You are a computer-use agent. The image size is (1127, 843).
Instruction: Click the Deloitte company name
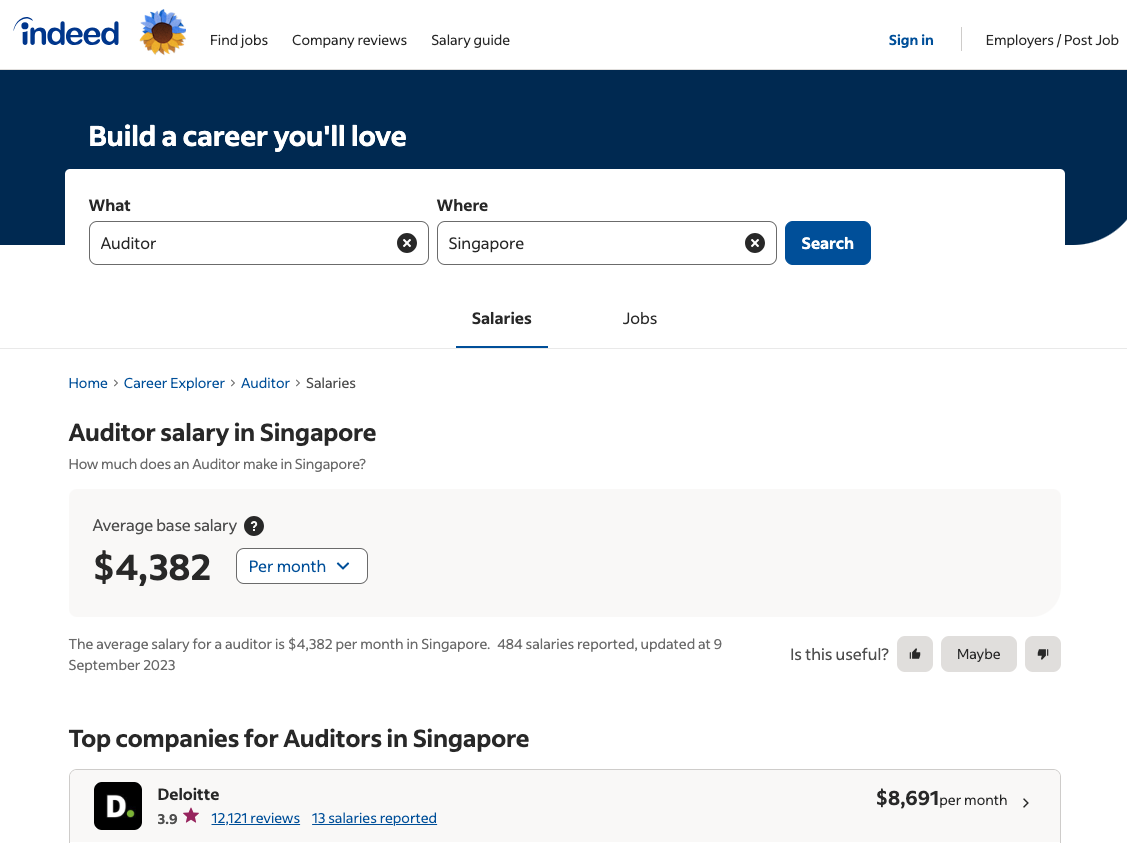[188, 794]
